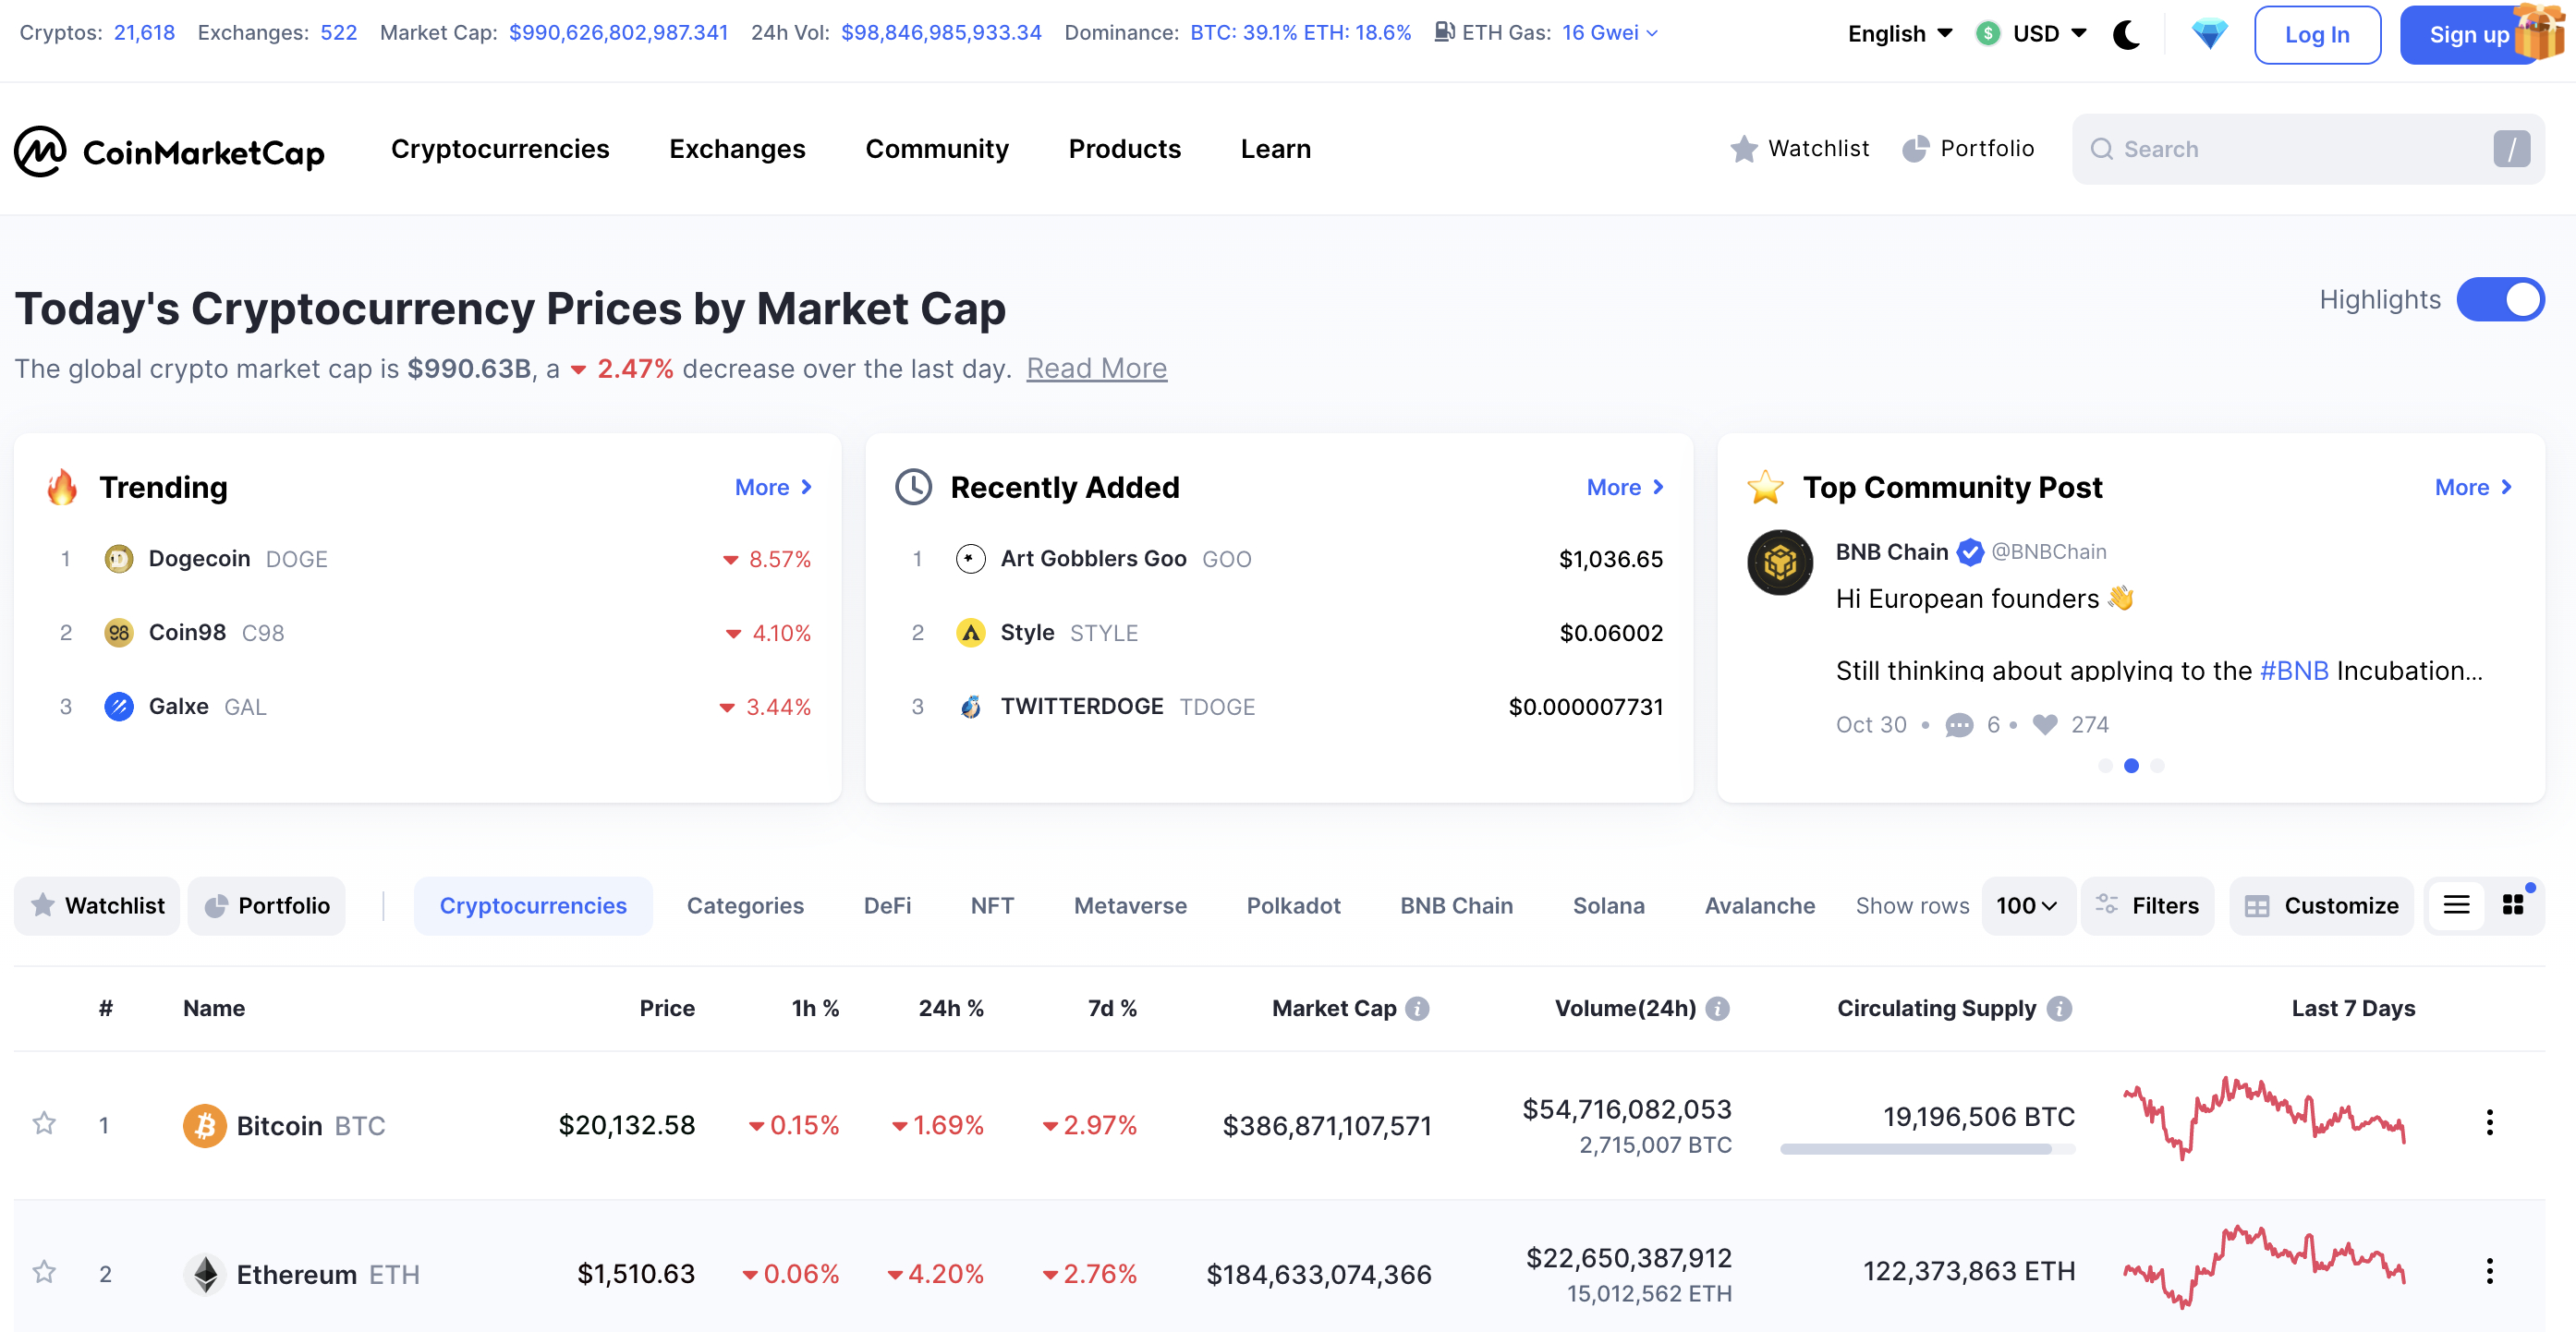Open Bitcoin row three-dot menu

pos(2489,1123)
